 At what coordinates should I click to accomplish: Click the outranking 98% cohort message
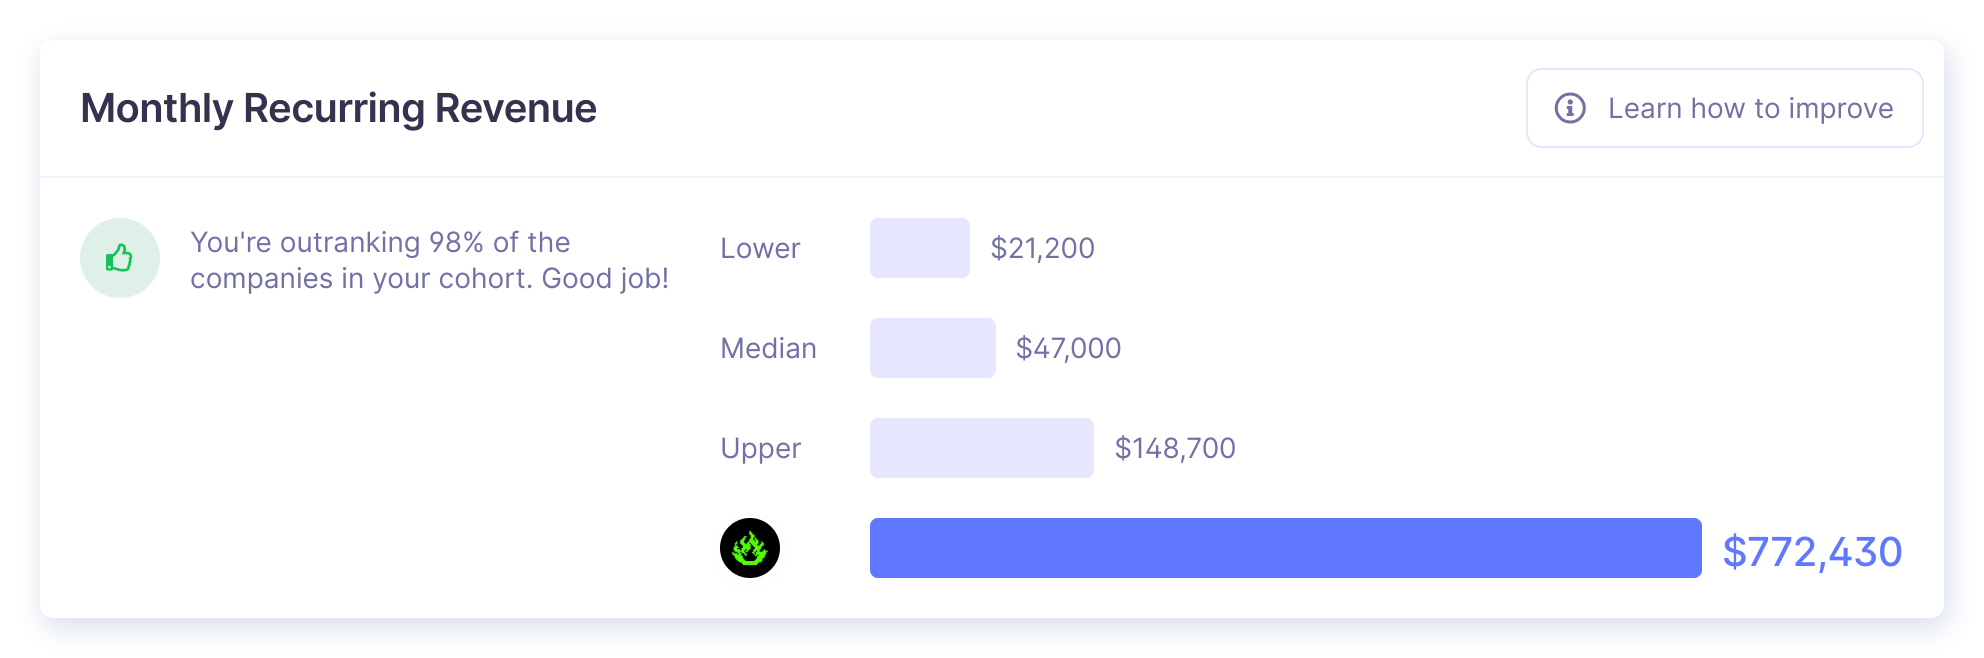(429, 260)
